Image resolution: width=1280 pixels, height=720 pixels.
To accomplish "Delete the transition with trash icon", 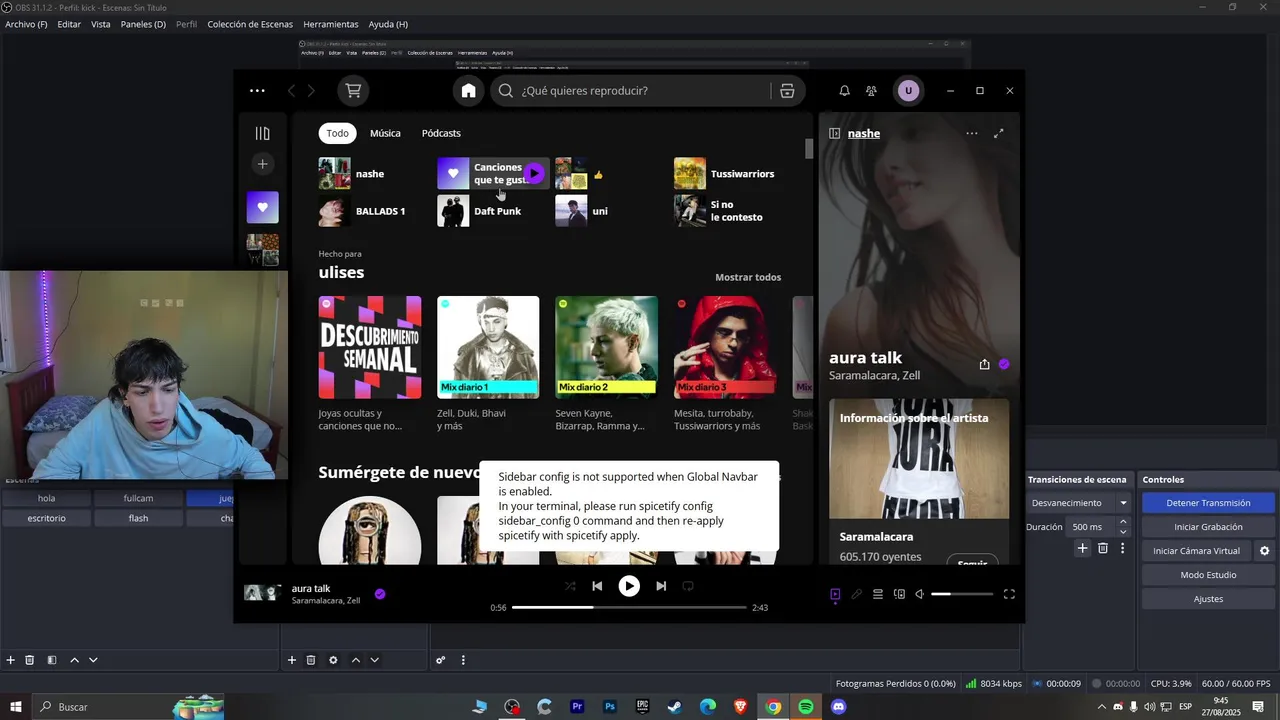I will (1103, 548).
